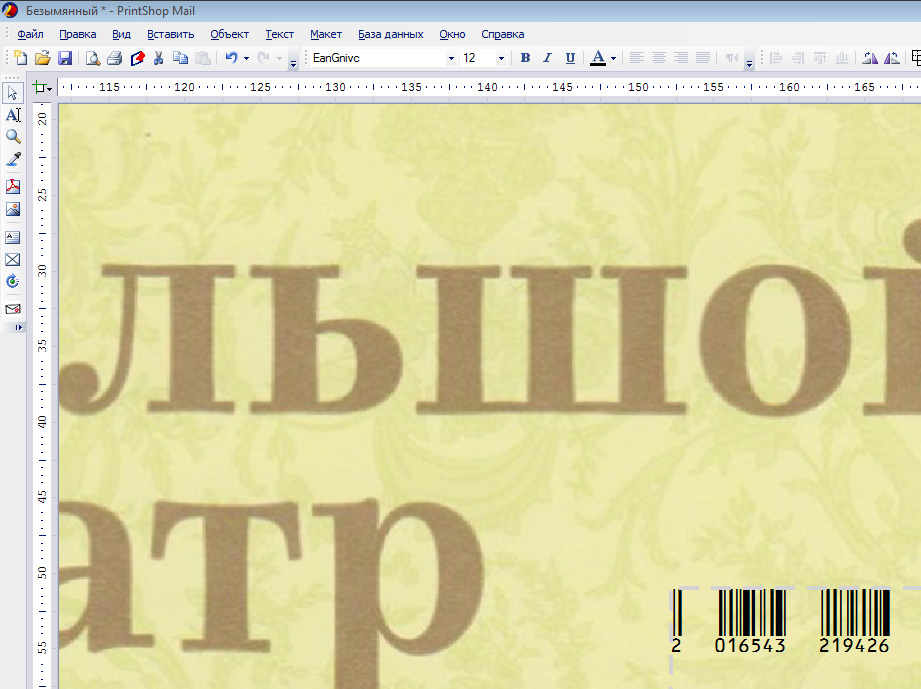The height and width of the screenshot is (689, 921).
Task: Align objects to the top edge
Action: pyautogui.click(x=820, y=58)
